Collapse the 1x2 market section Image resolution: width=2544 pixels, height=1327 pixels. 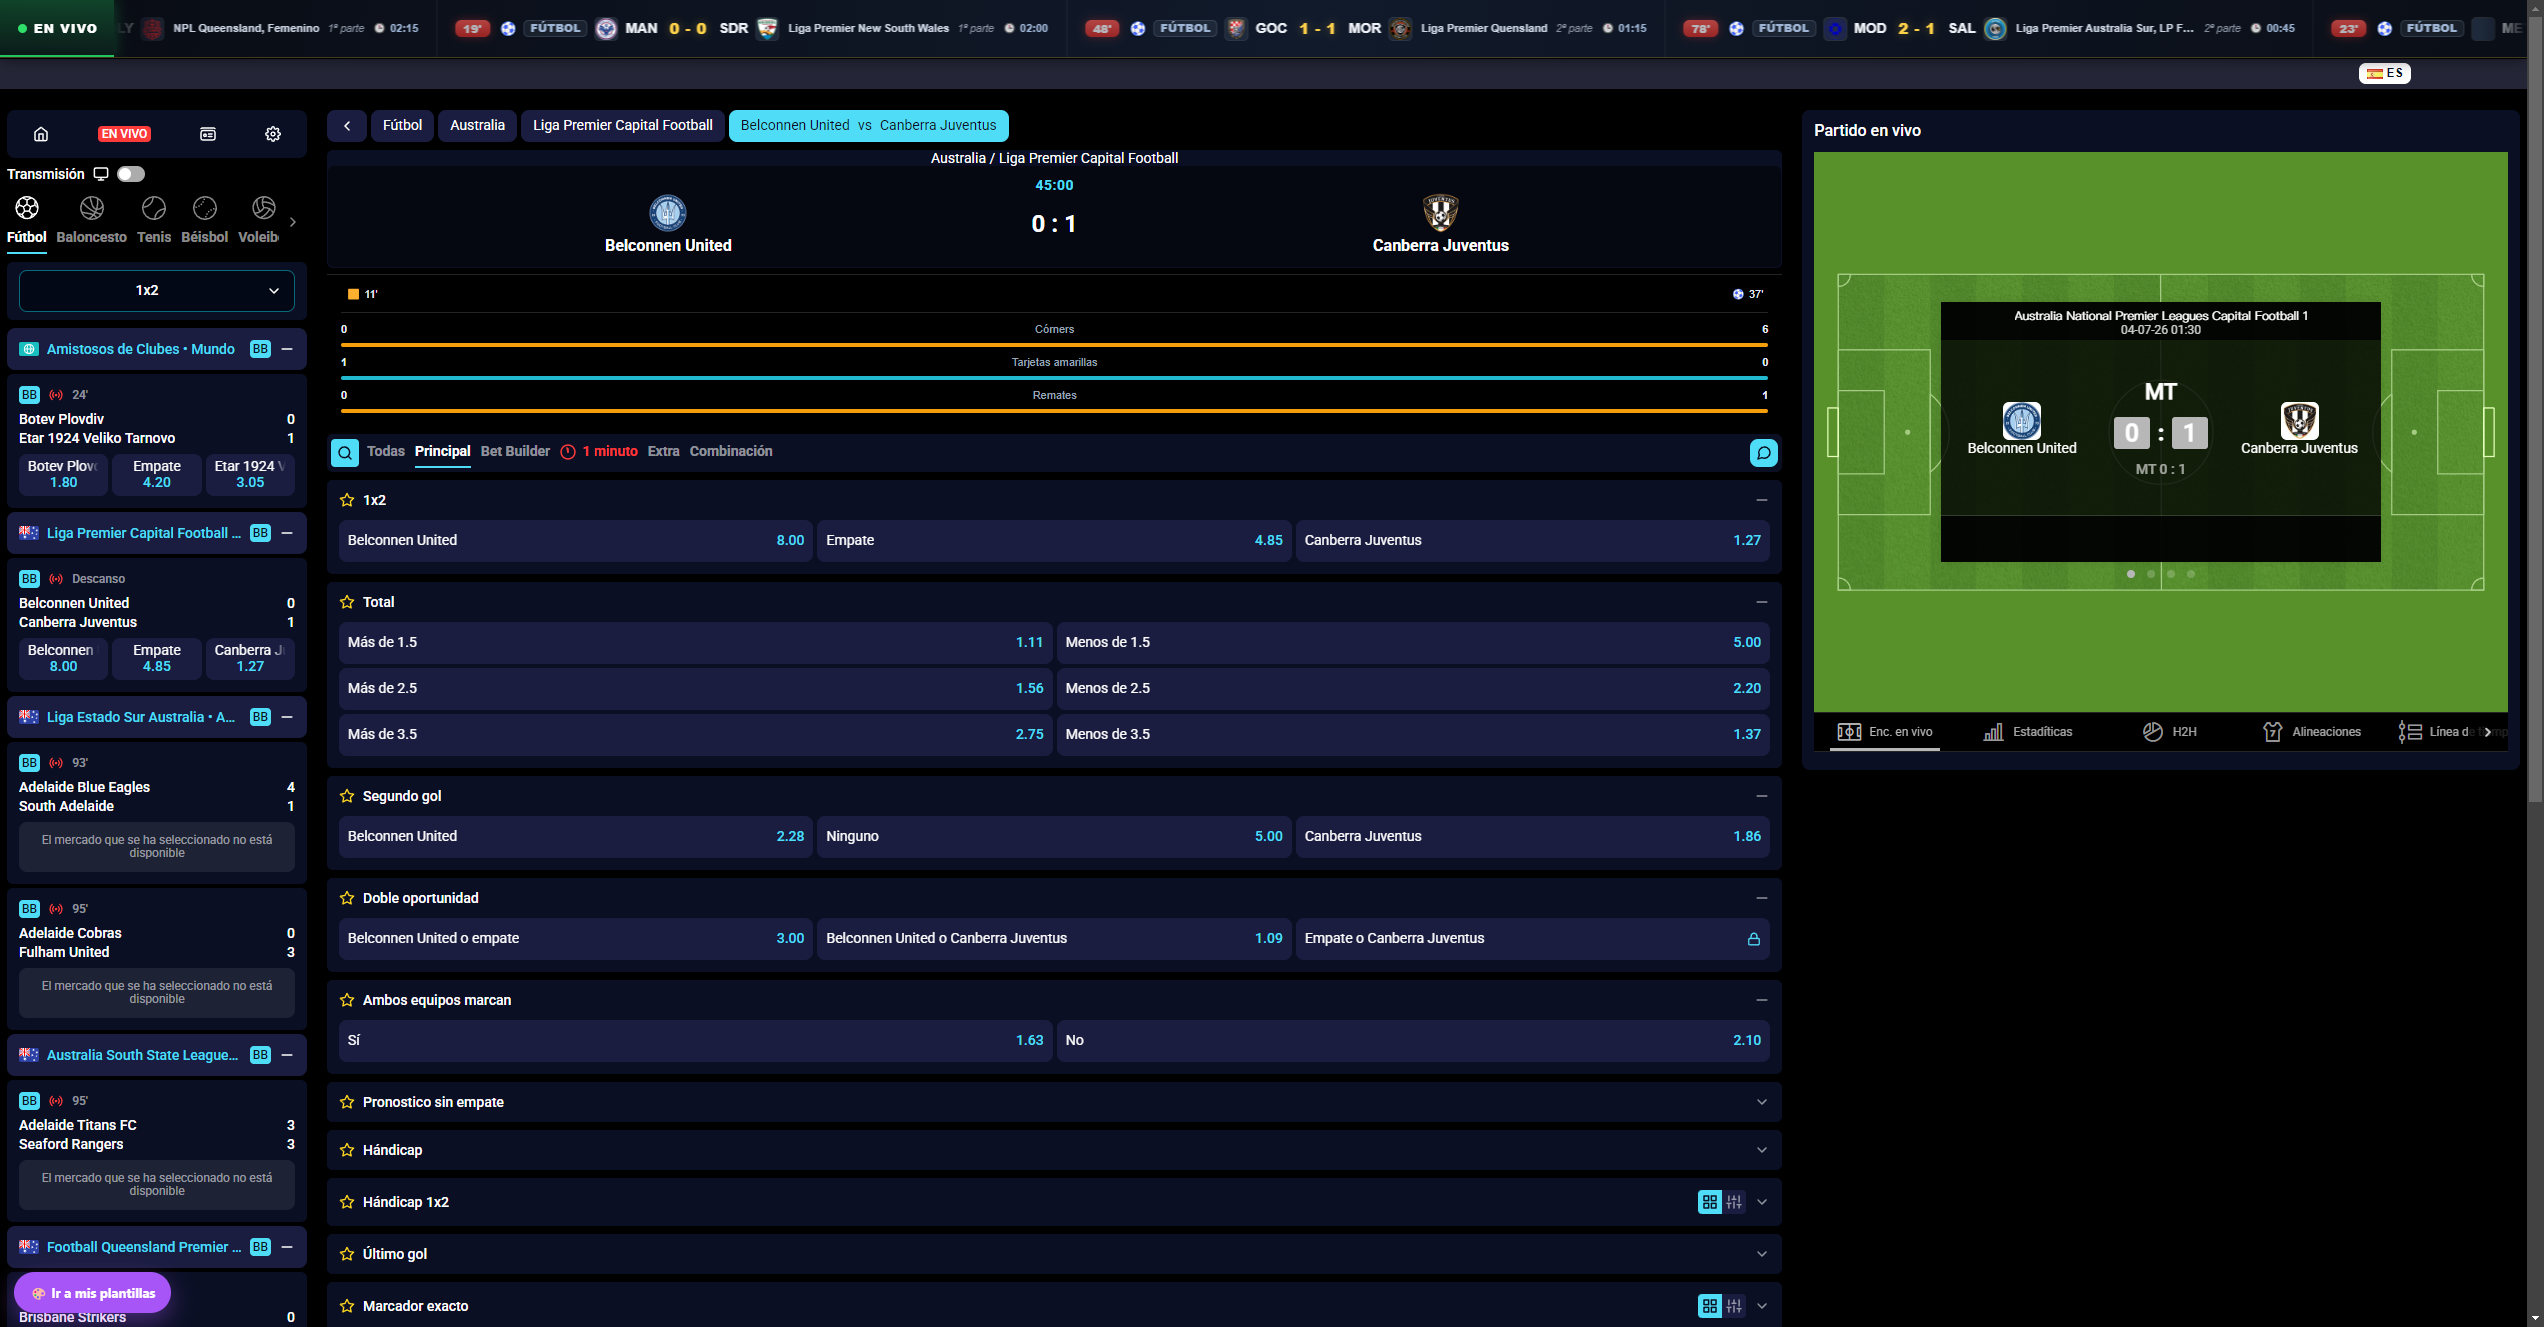pyautogui.click(x=1762, y=500)
